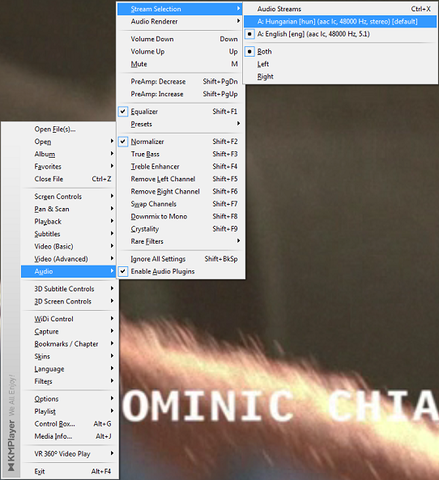Expand the Favorites submenu
Viewport: 439px width, 480px height.
pyautogui.click(x=68, y=166)
